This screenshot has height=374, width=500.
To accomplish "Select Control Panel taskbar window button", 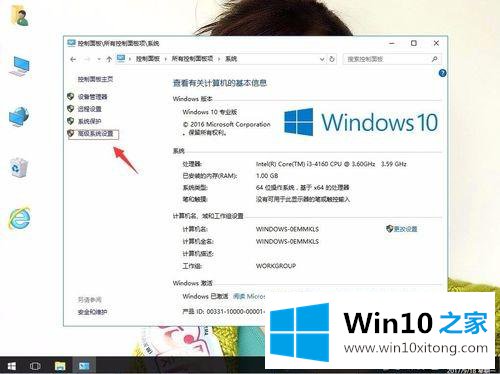I will [84, 366].
